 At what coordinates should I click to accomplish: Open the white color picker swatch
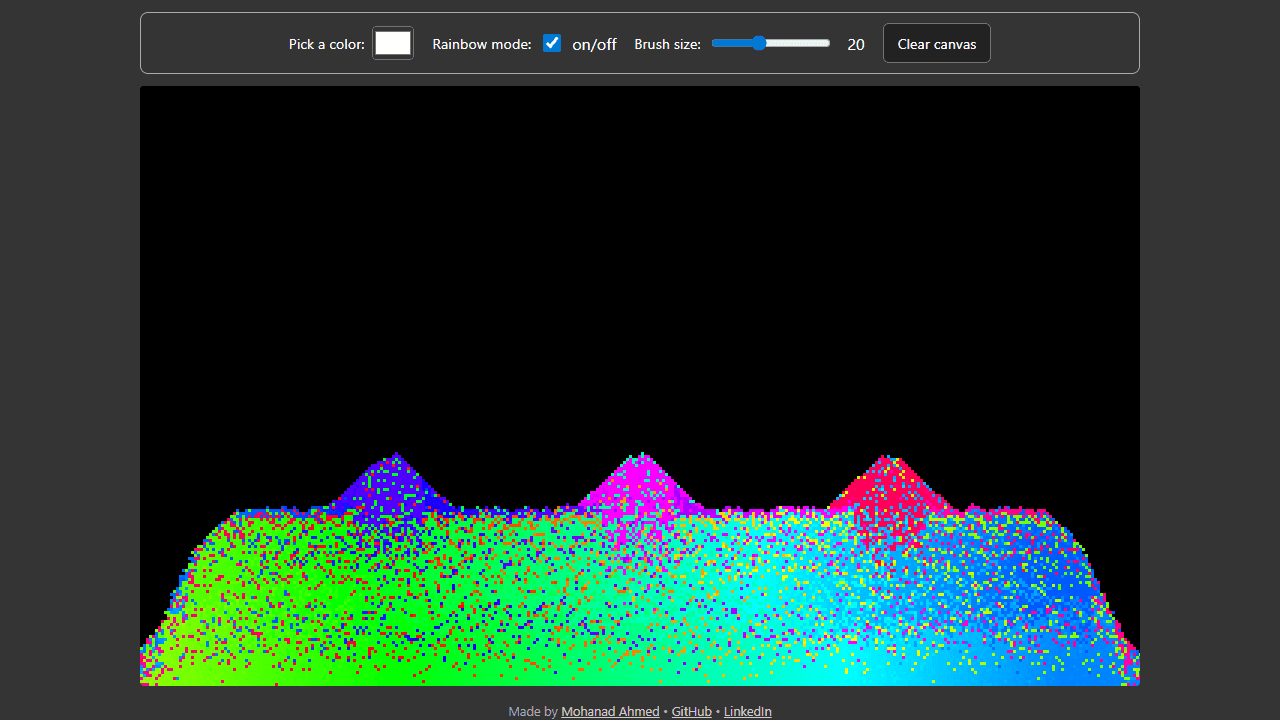[393, 43]
